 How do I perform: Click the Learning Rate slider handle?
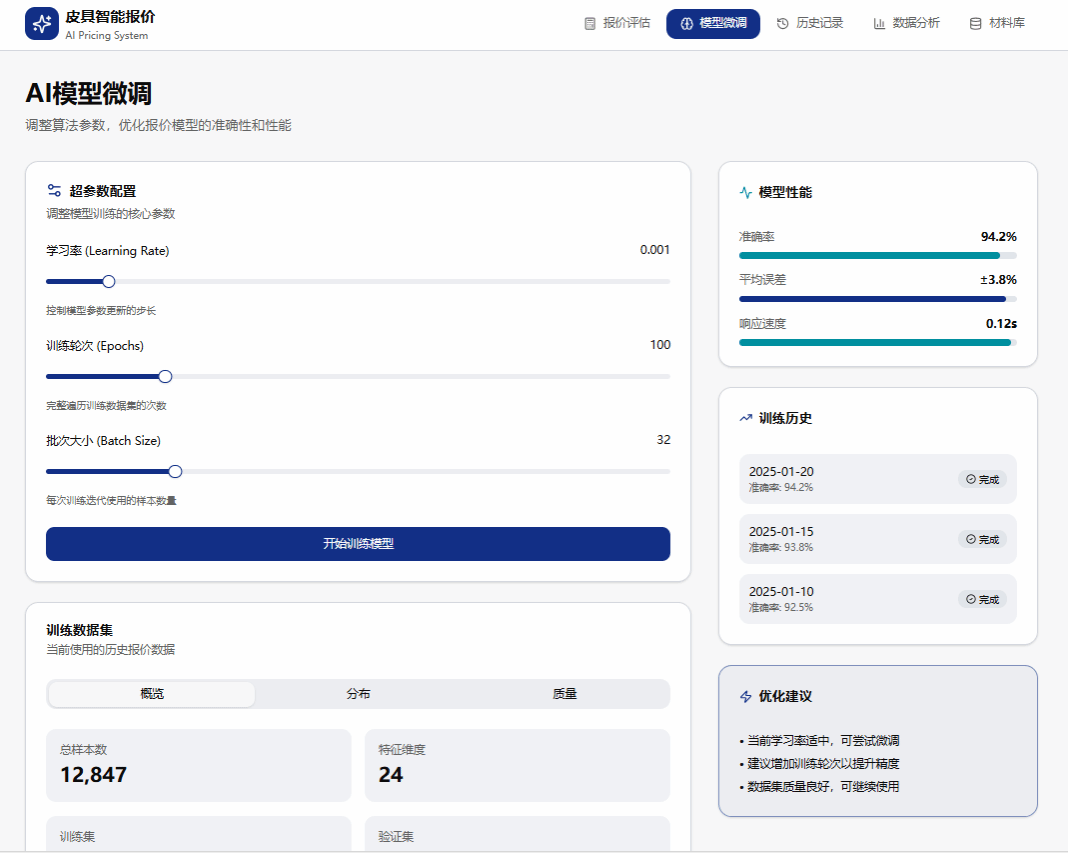tap(109, 281)
